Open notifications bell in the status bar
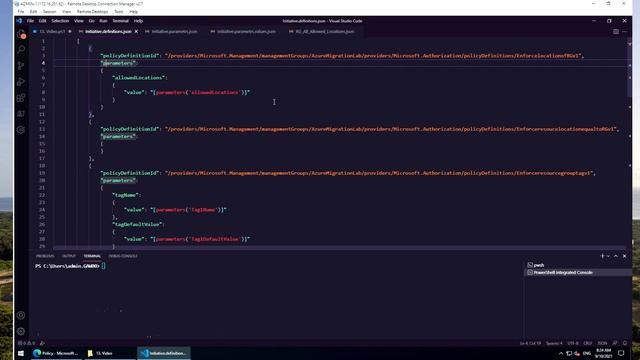 pos(624,343)
